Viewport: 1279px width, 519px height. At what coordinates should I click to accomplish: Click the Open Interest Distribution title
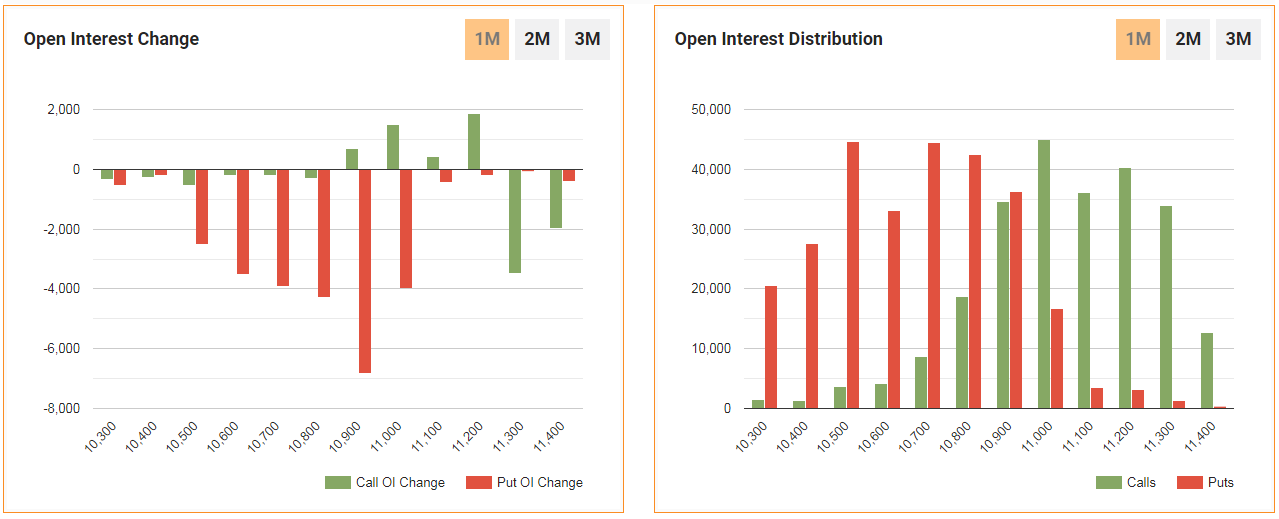[778, 40]
